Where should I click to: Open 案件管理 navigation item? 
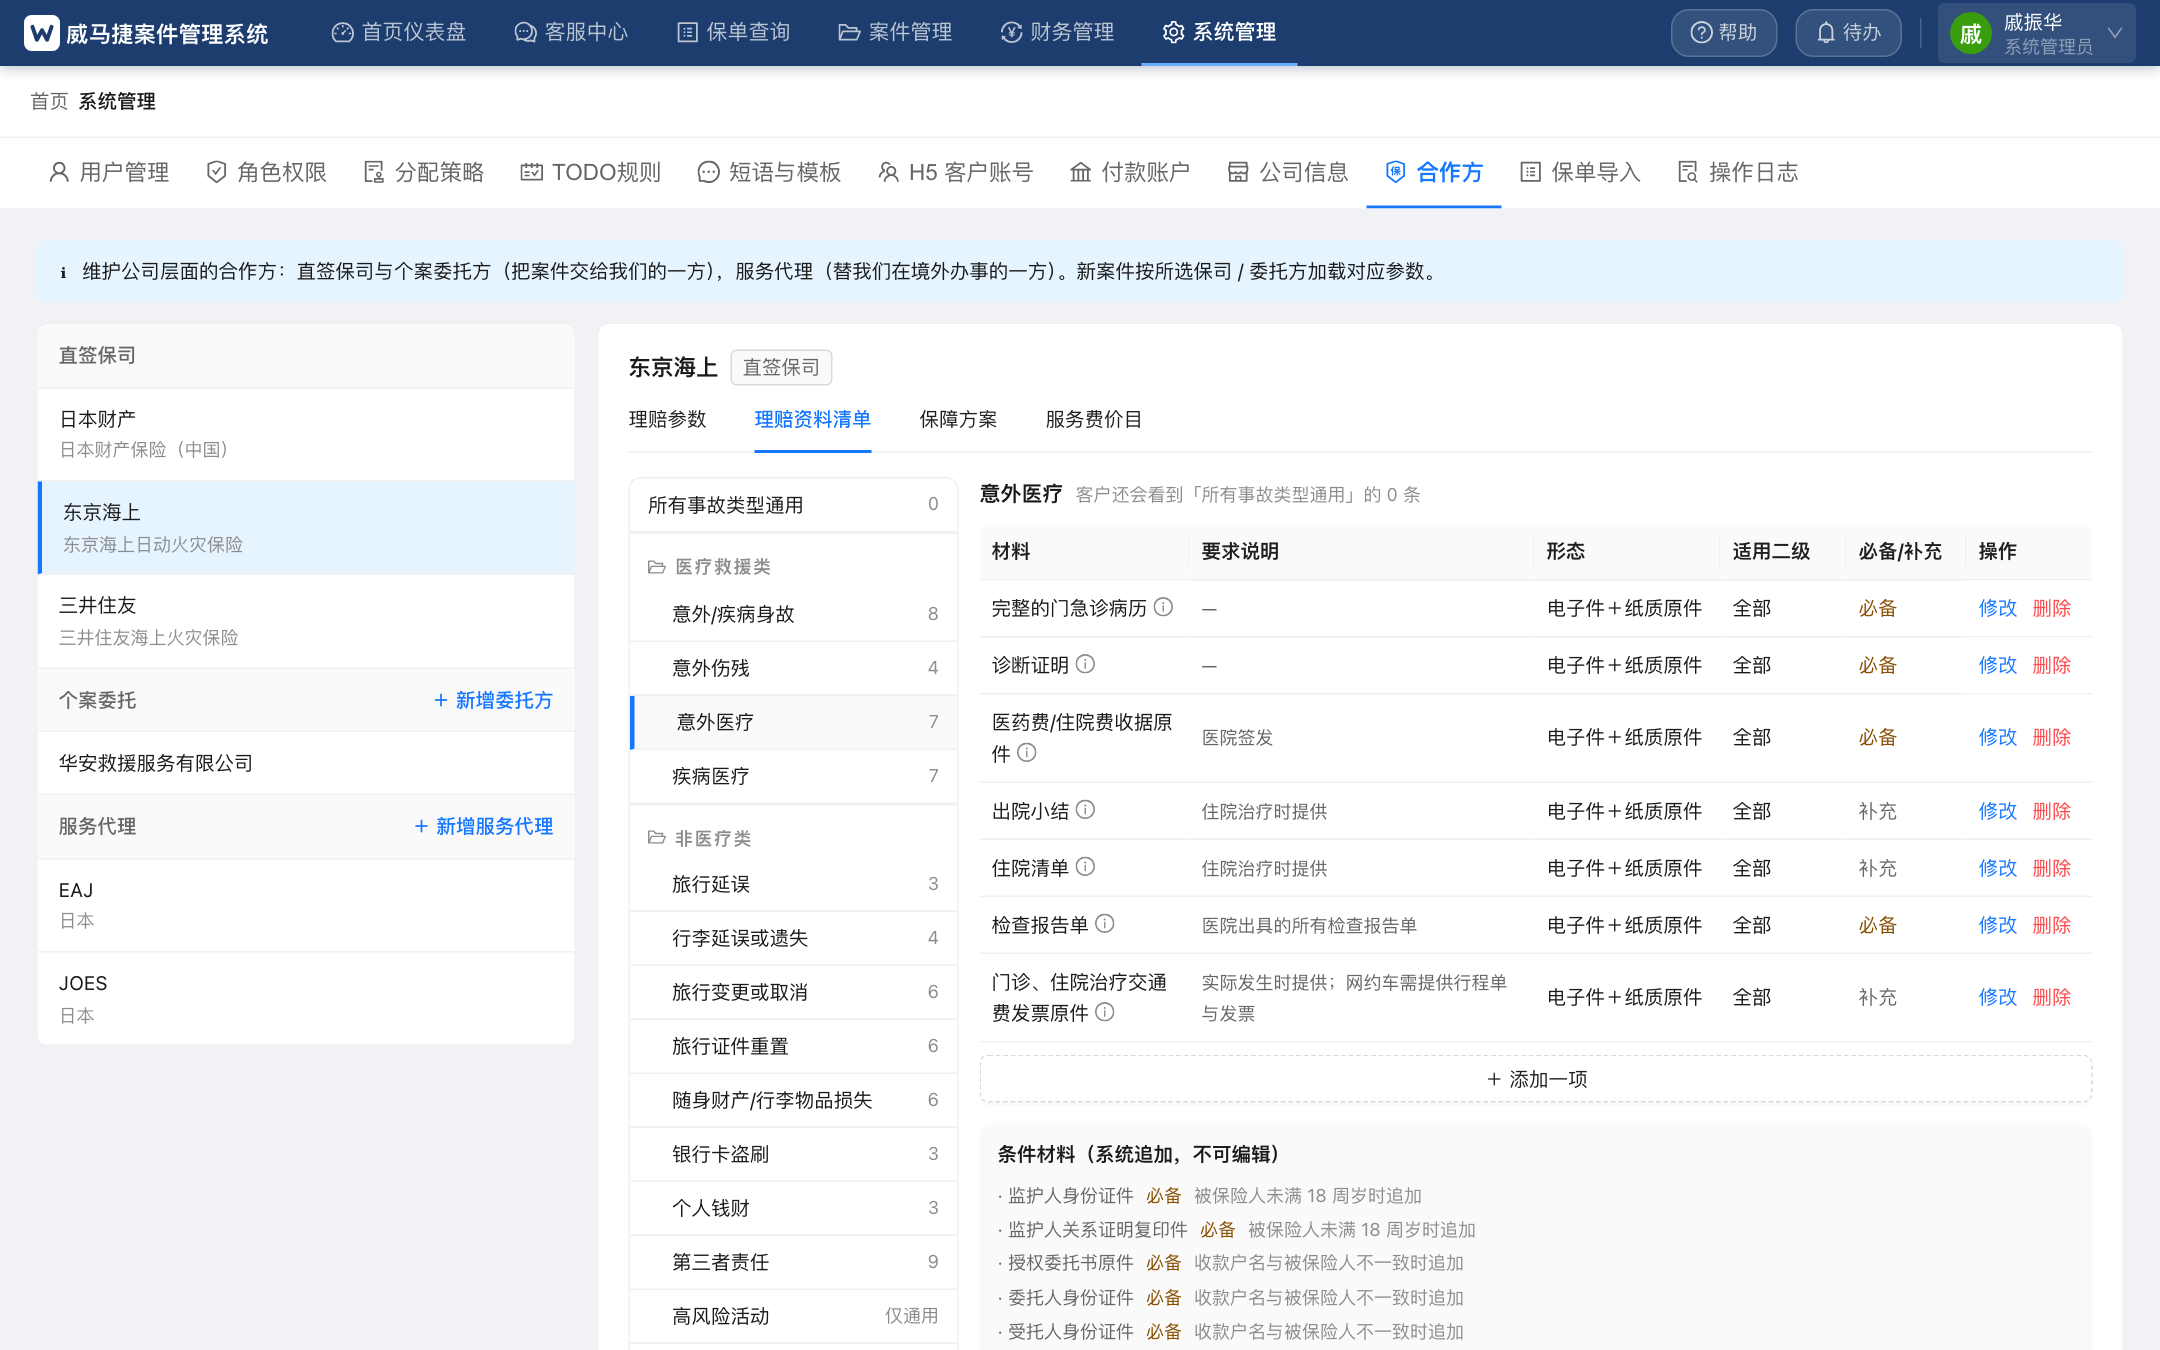pyautogui.click(x=895, y=32)
